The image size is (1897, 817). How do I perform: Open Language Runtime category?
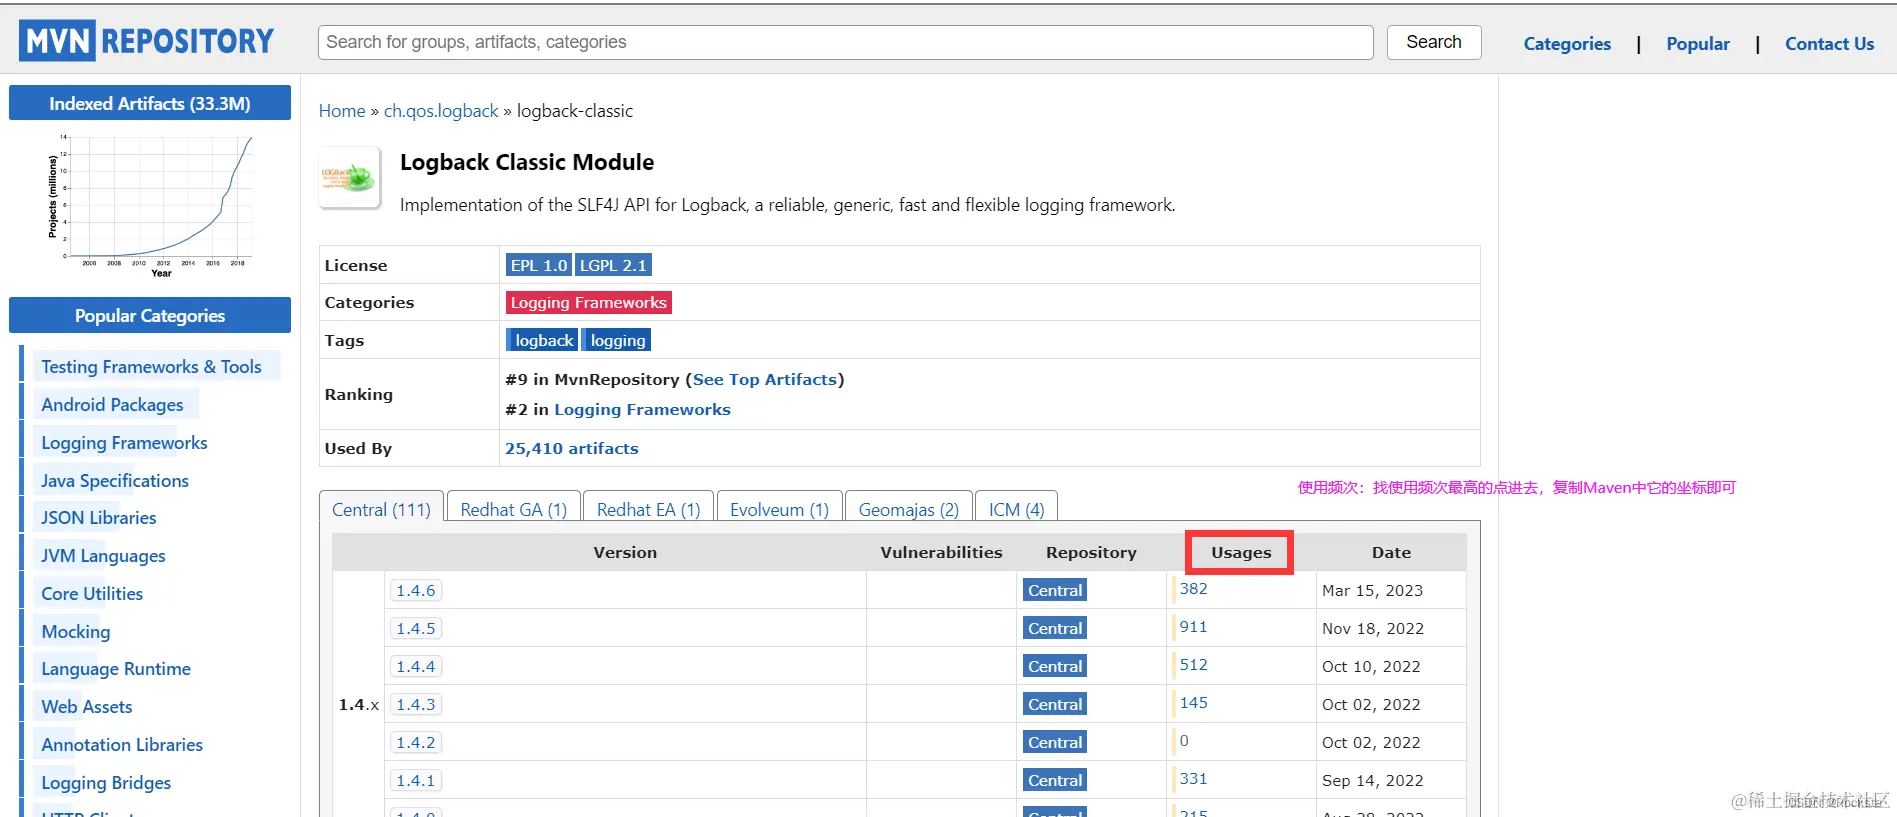click(x=116, y=669)
